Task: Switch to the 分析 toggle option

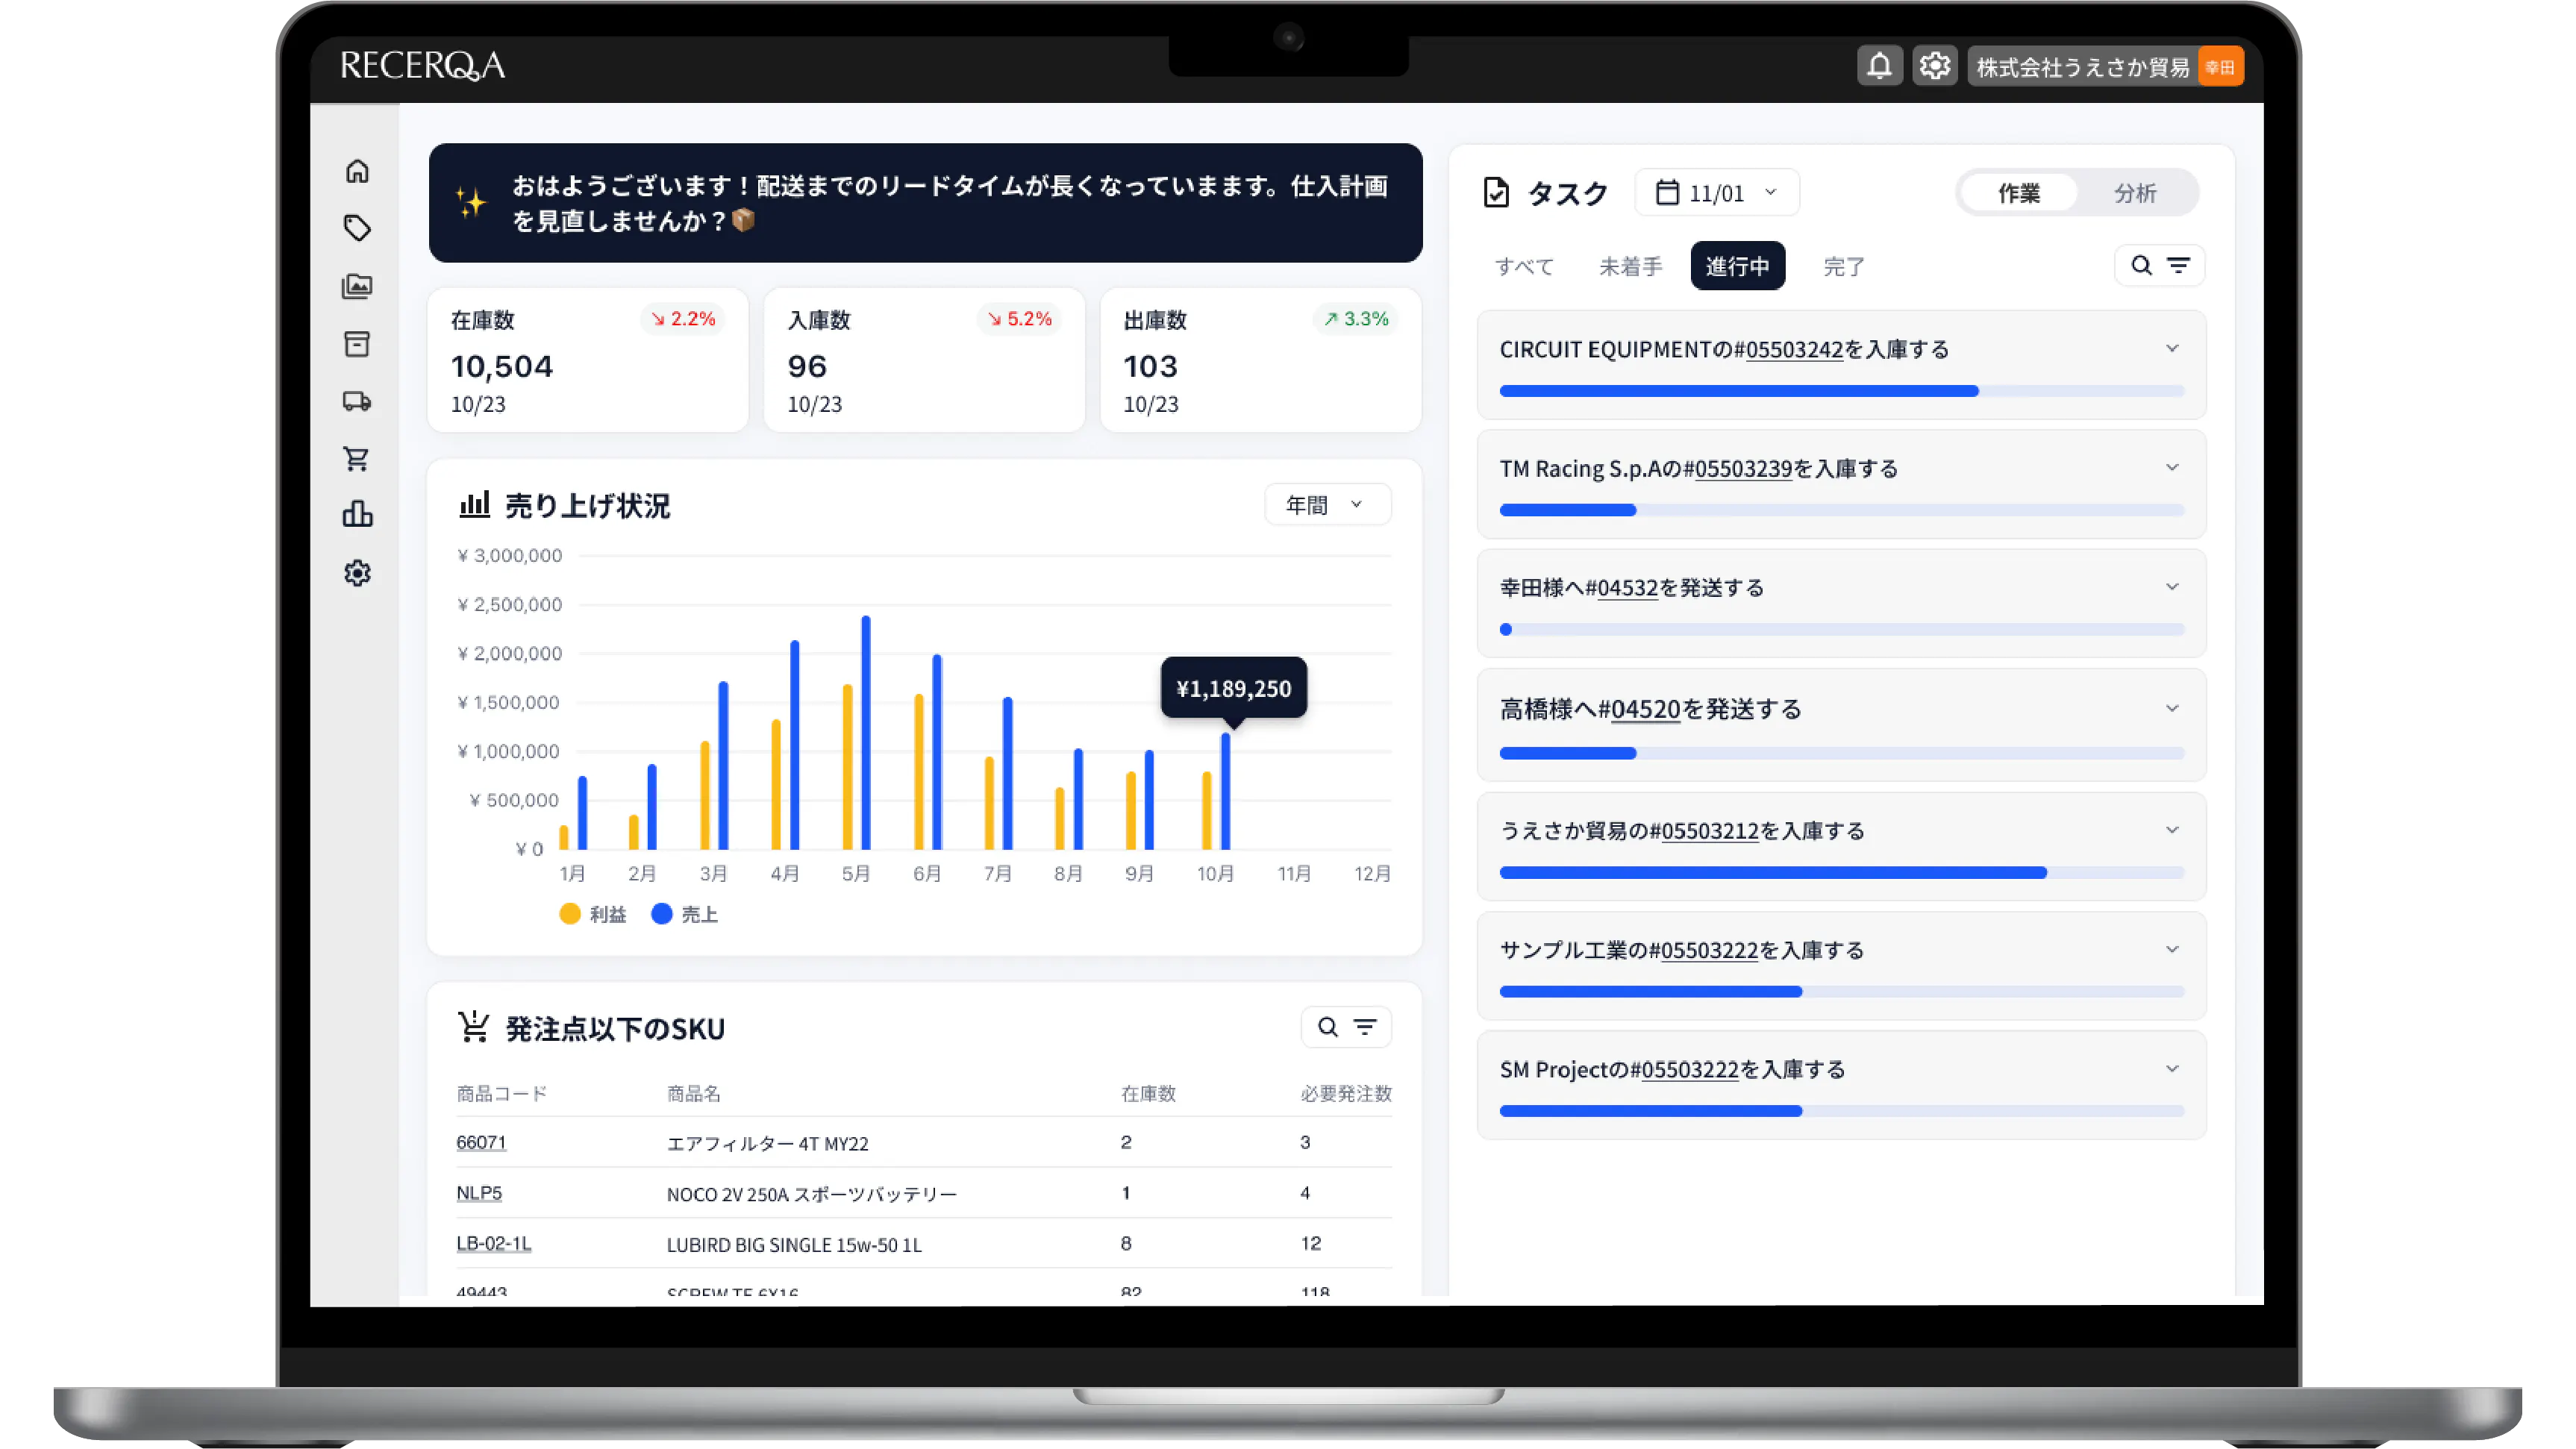Action: coord(2134,193)
